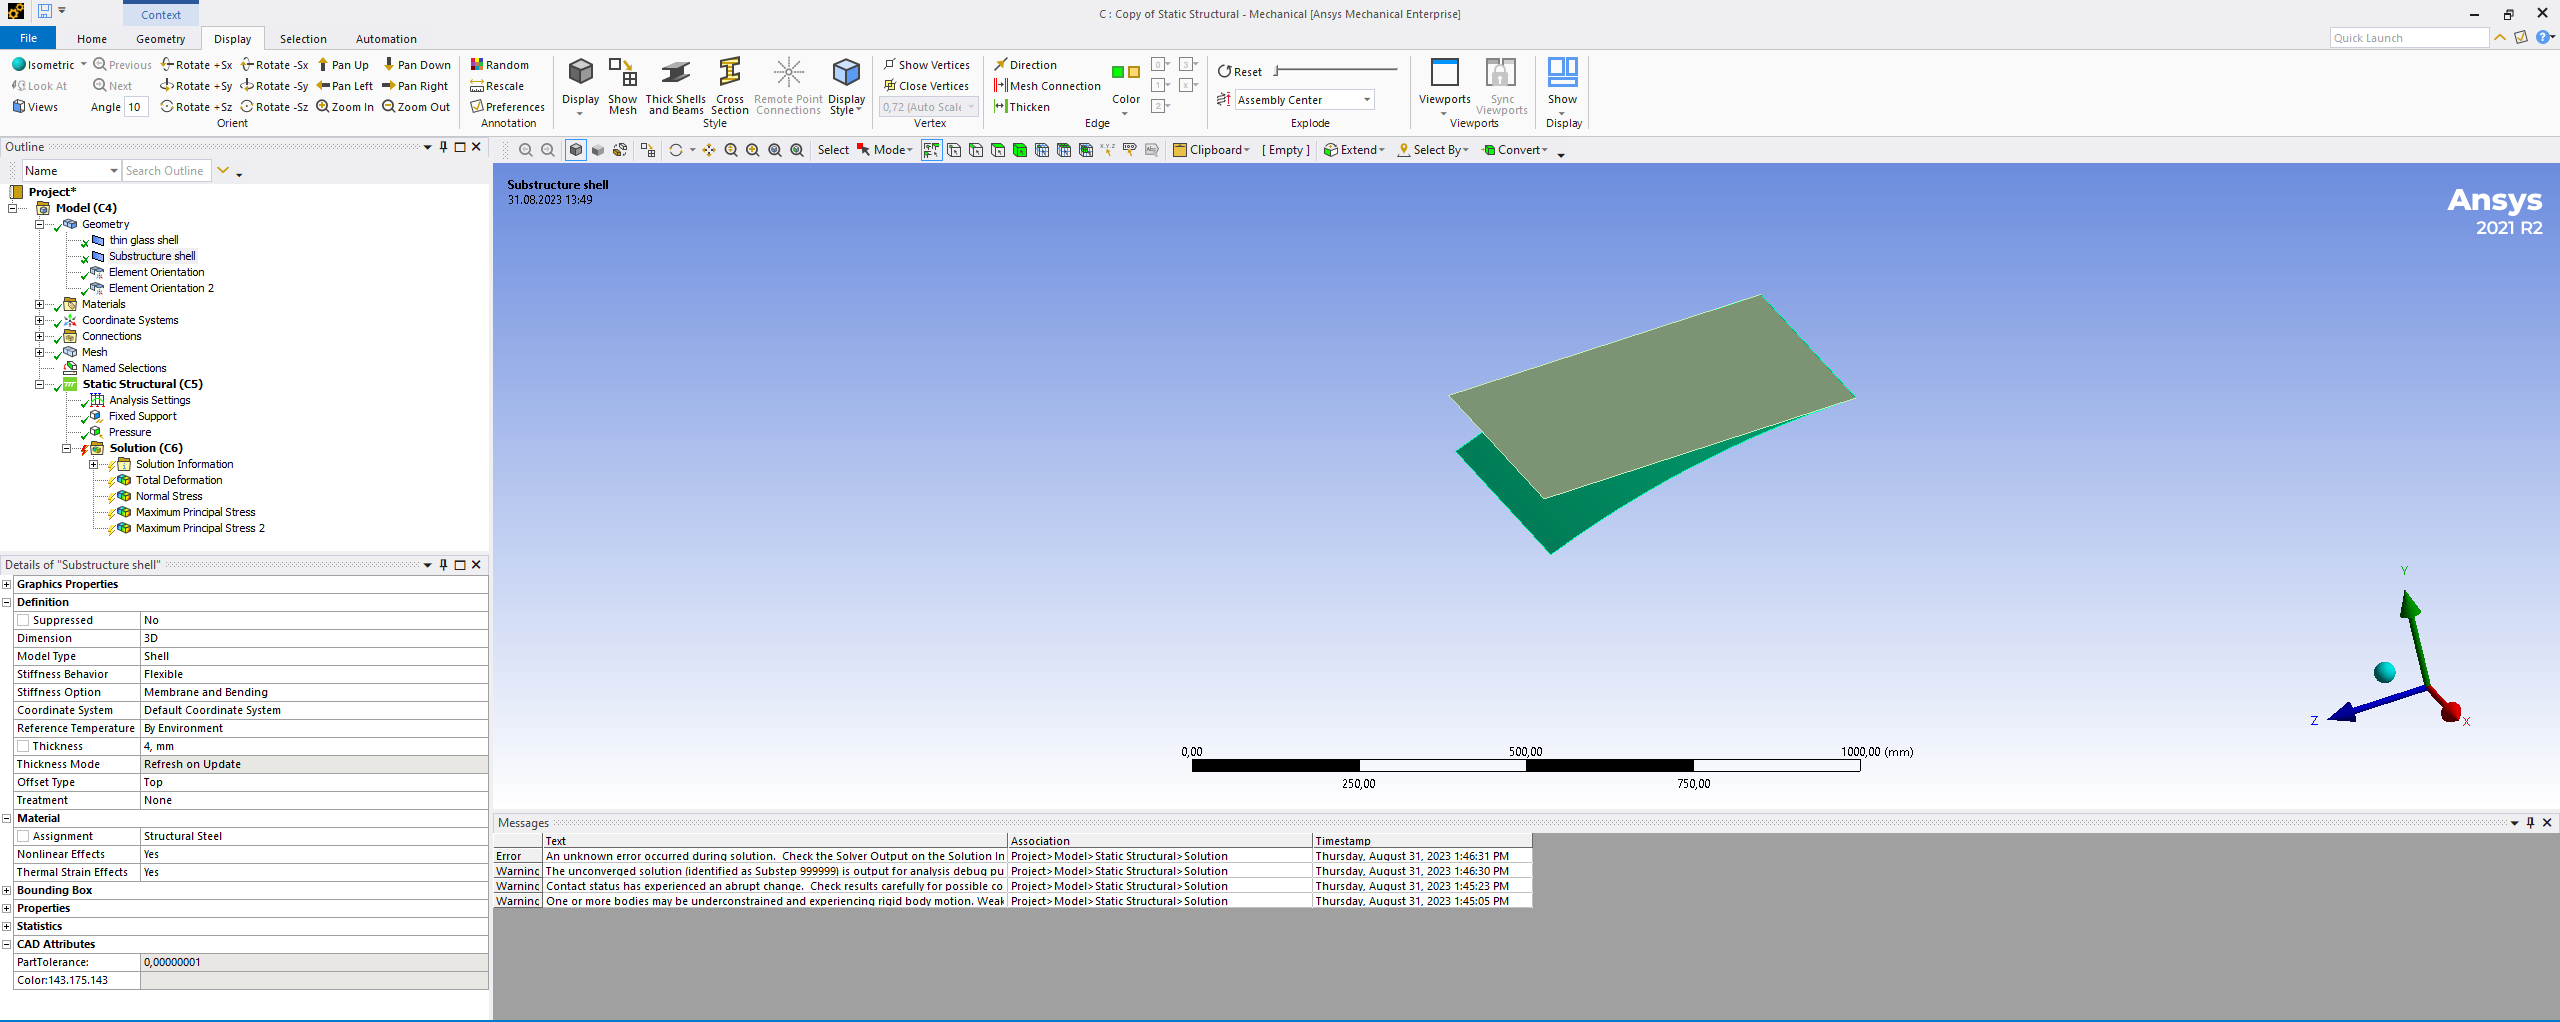Switch to the Geometry ribbon tab
This screenshot has width=2560, height=1022.
click(160, 39)
